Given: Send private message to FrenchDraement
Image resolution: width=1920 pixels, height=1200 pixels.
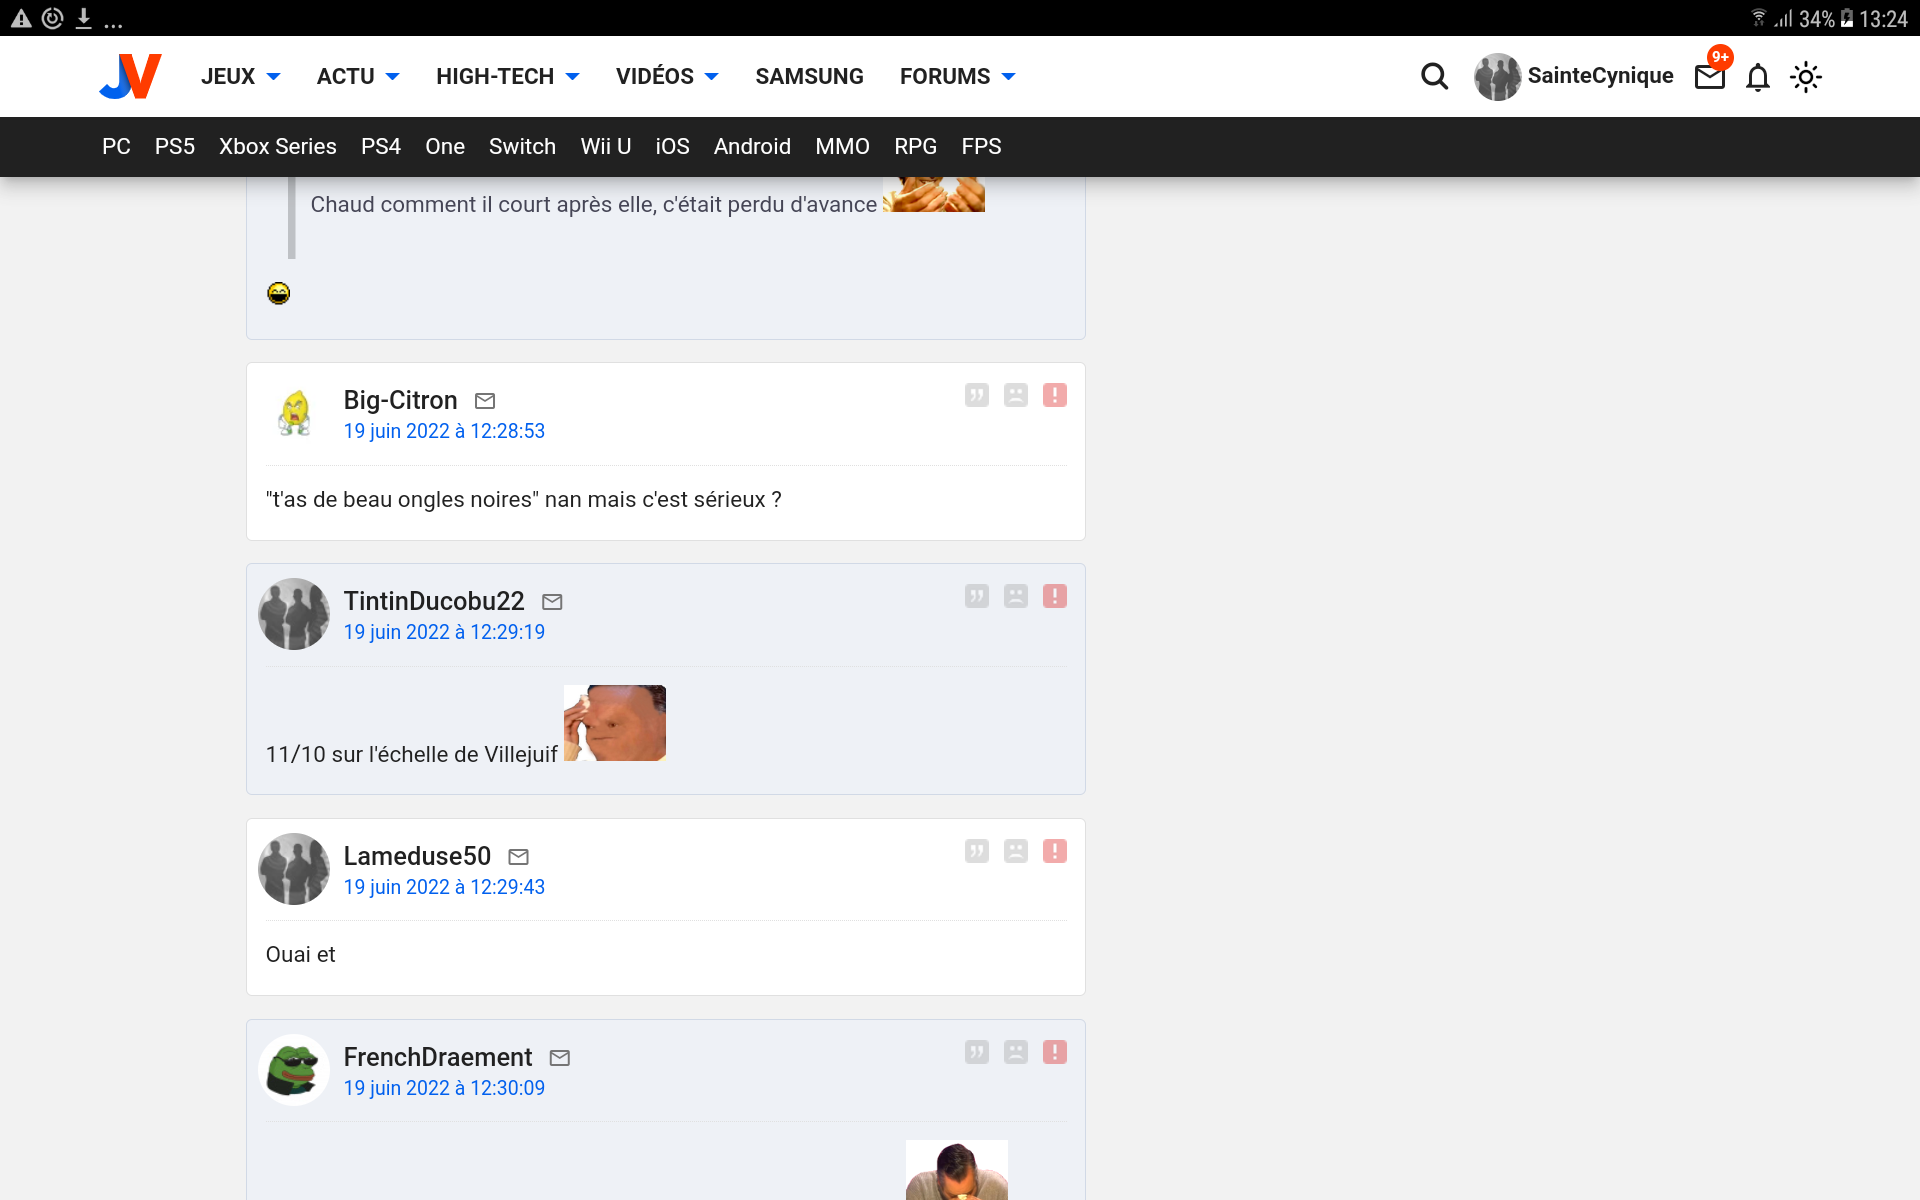Looking at the screenshot, I should tap(559, 1057).
